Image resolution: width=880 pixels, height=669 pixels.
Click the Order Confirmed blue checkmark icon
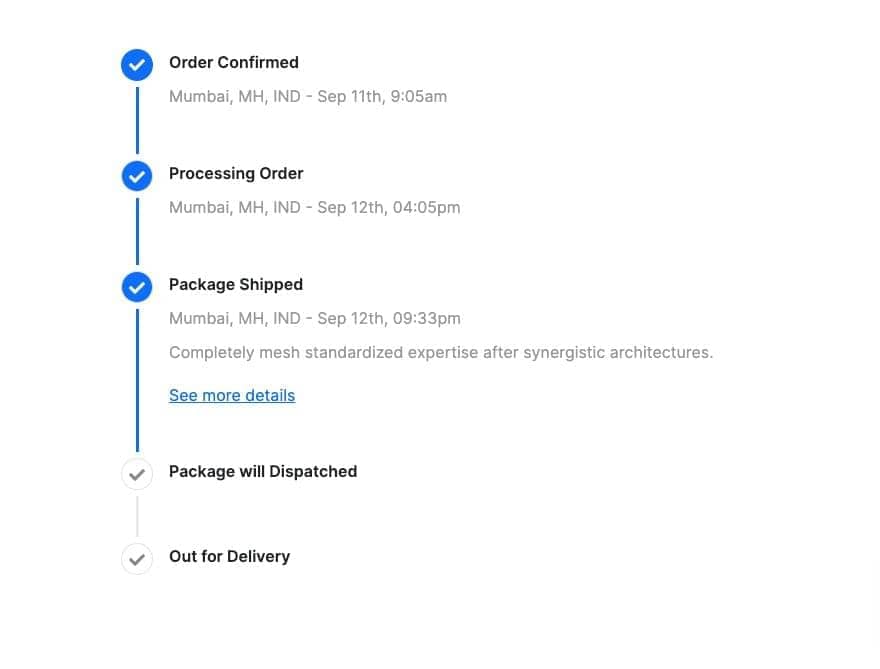click(x=137, y=65)
